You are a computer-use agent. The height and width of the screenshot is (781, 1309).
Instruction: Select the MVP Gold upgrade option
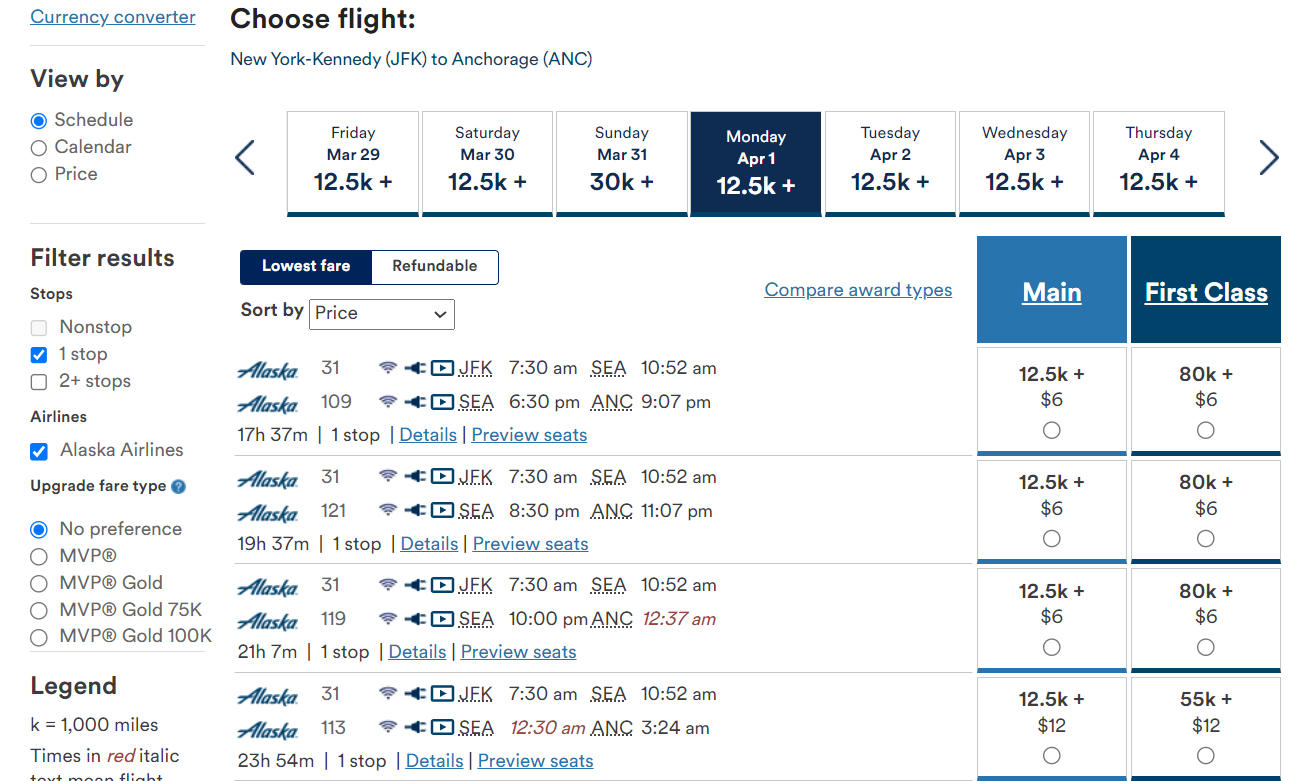pos(37,583)
